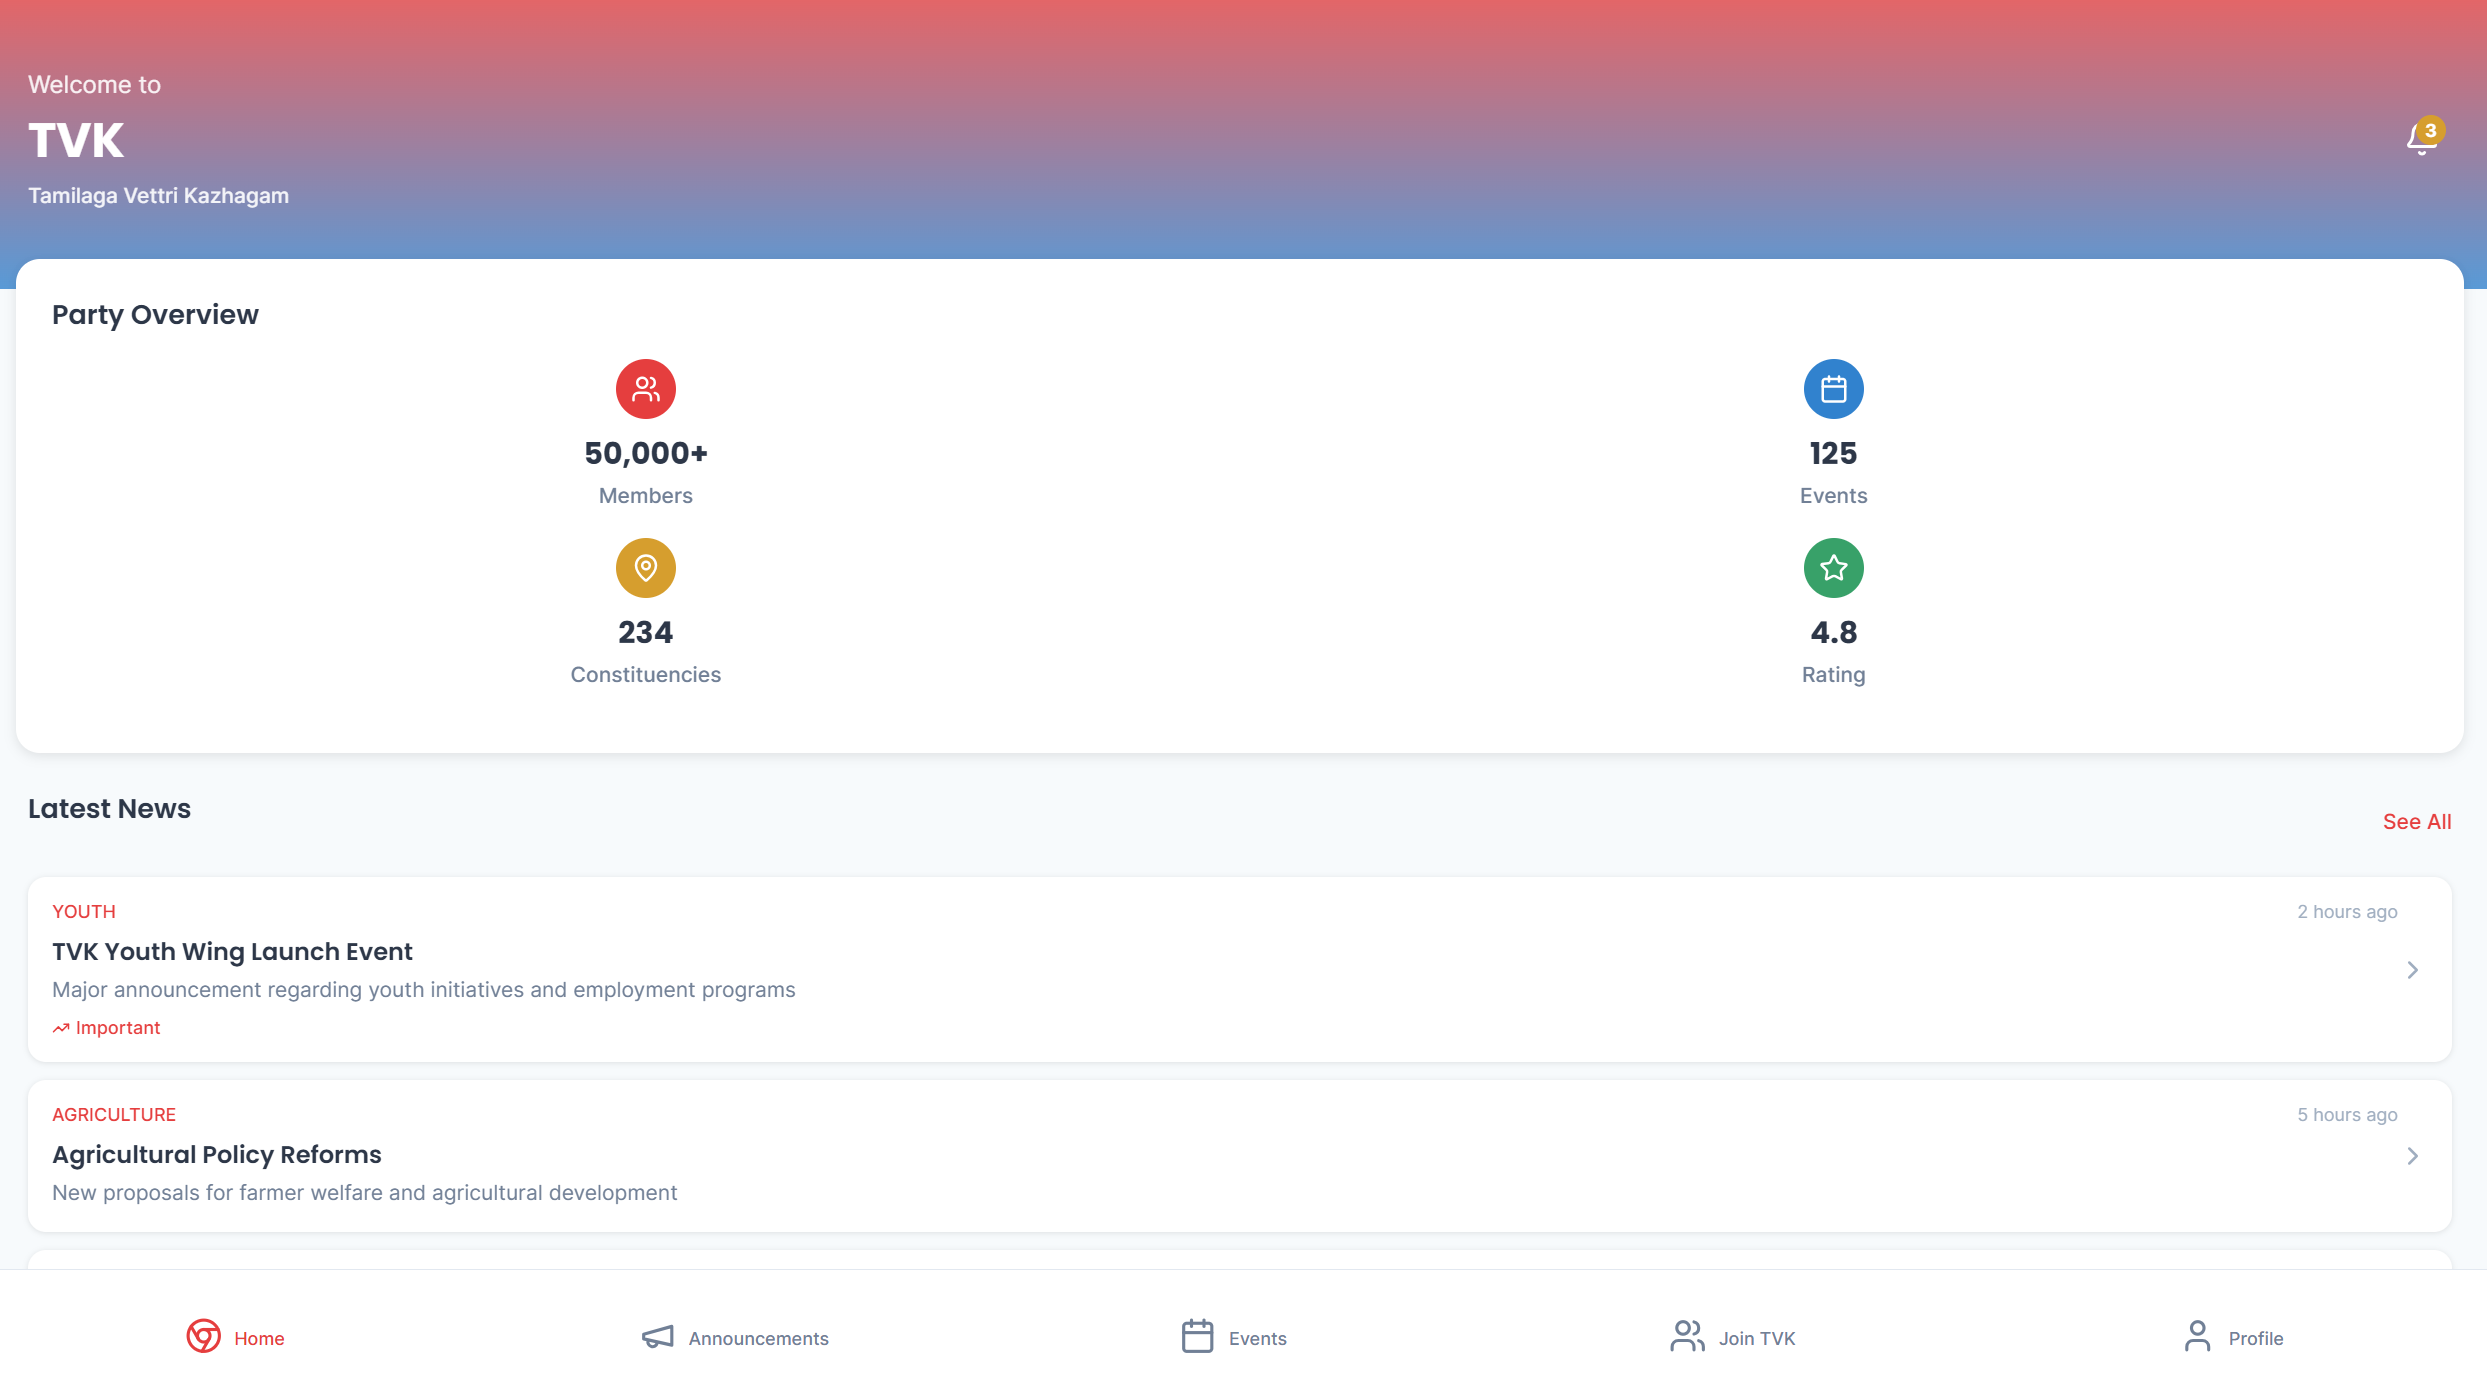This screenshot has height=1390, width=2487.
Task: Expand the Agricultural Policy Reforms chevron
Action: 2412,1156
